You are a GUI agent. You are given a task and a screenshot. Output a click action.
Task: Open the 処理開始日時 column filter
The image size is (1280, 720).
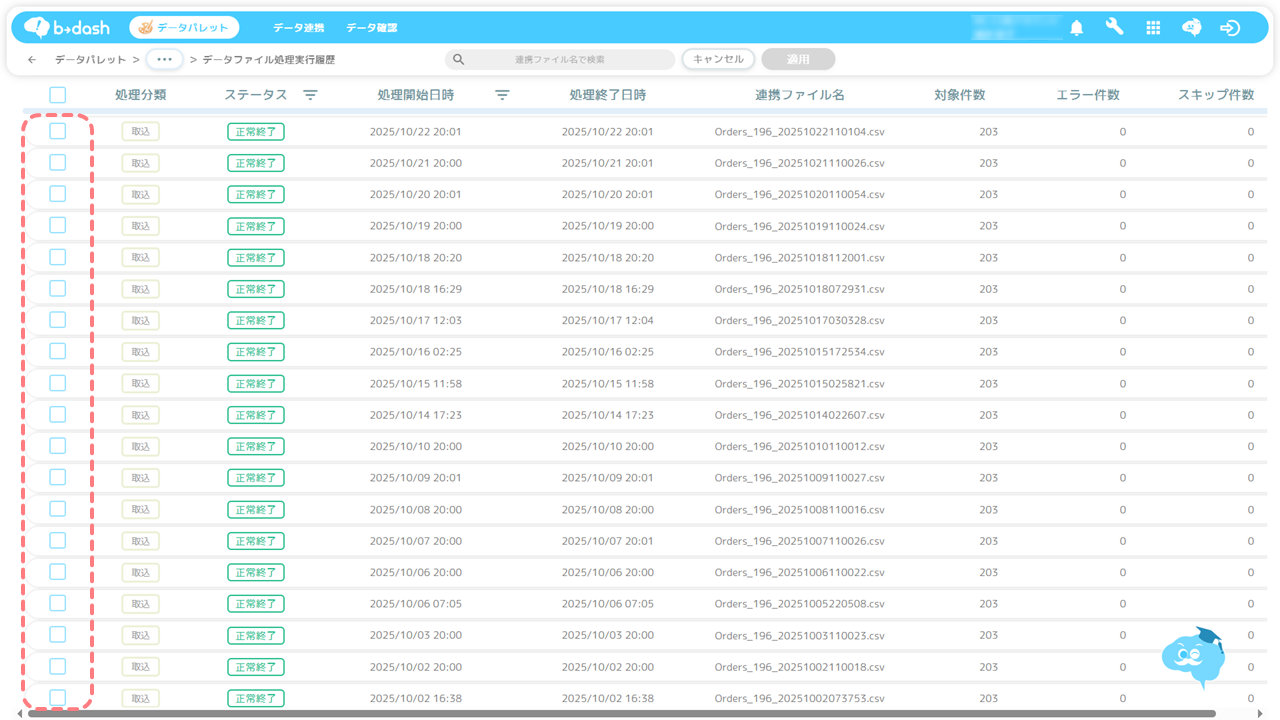point(502,95)
